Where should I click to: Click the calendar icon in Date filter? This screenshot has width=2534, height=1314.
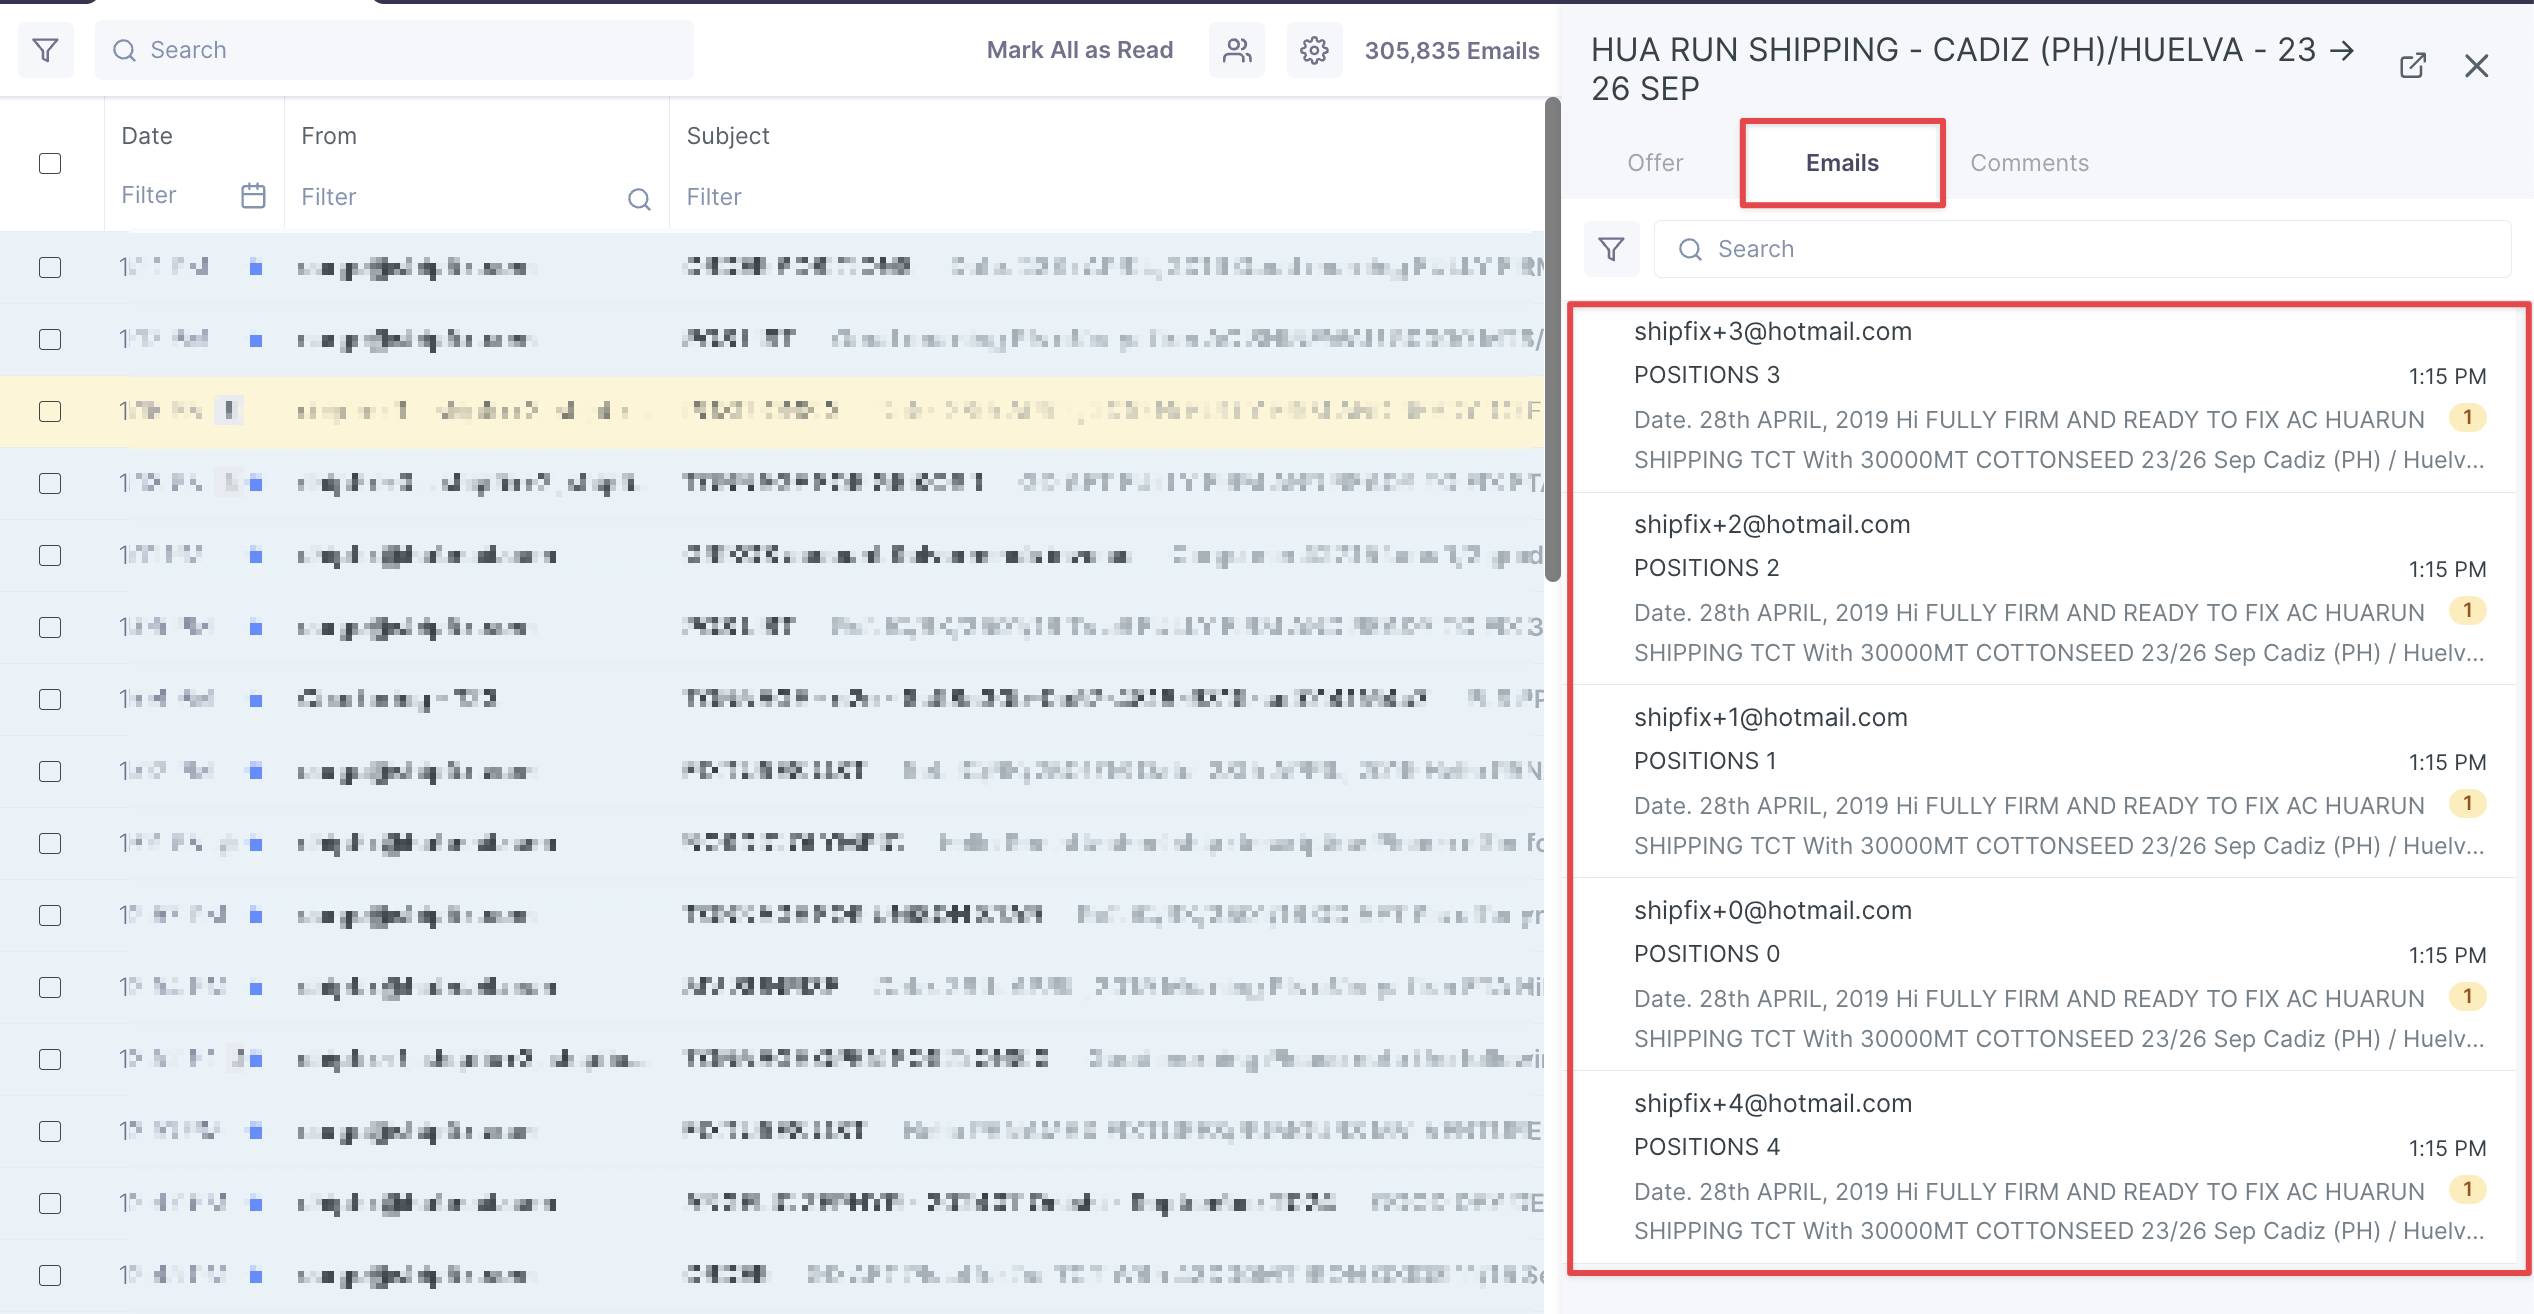click(253, 196)
